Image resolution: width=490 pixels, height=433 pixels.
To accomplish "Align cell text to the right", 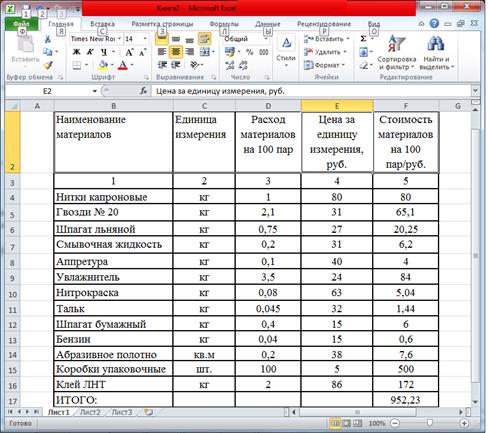I will [189, 52].
